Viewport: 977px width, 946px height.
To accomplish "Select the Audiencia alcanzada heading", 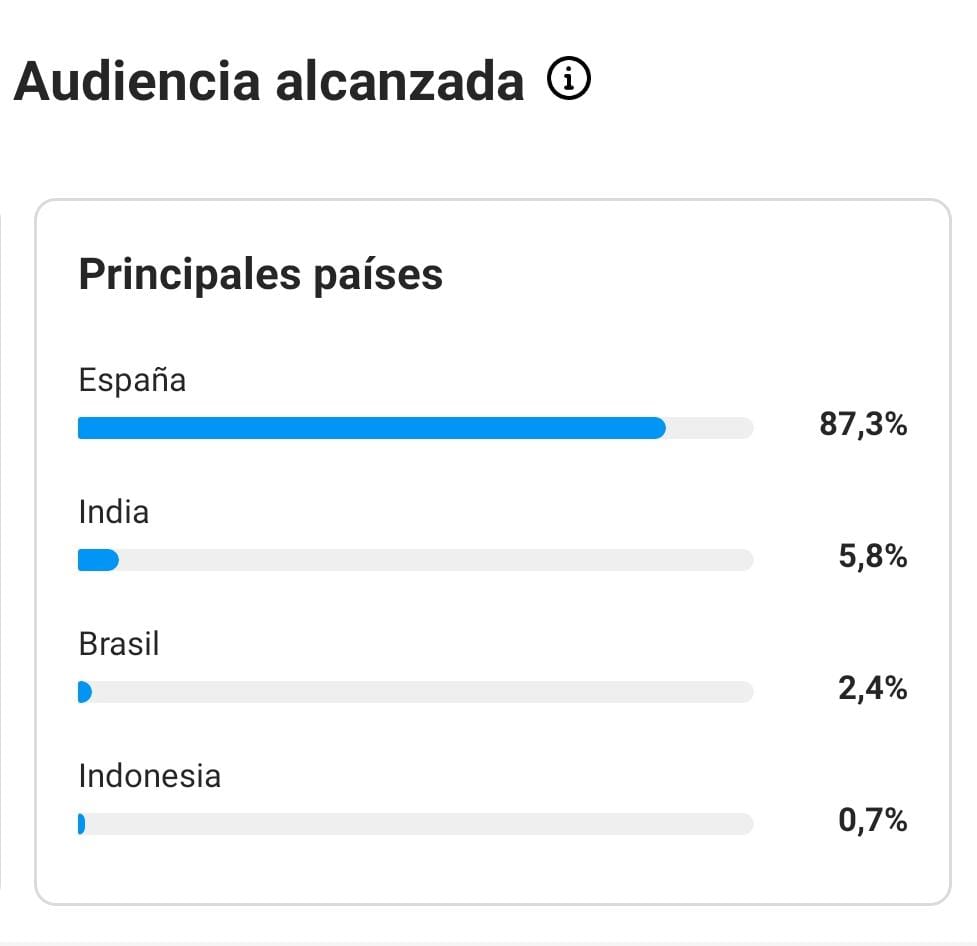I will 269,81.
